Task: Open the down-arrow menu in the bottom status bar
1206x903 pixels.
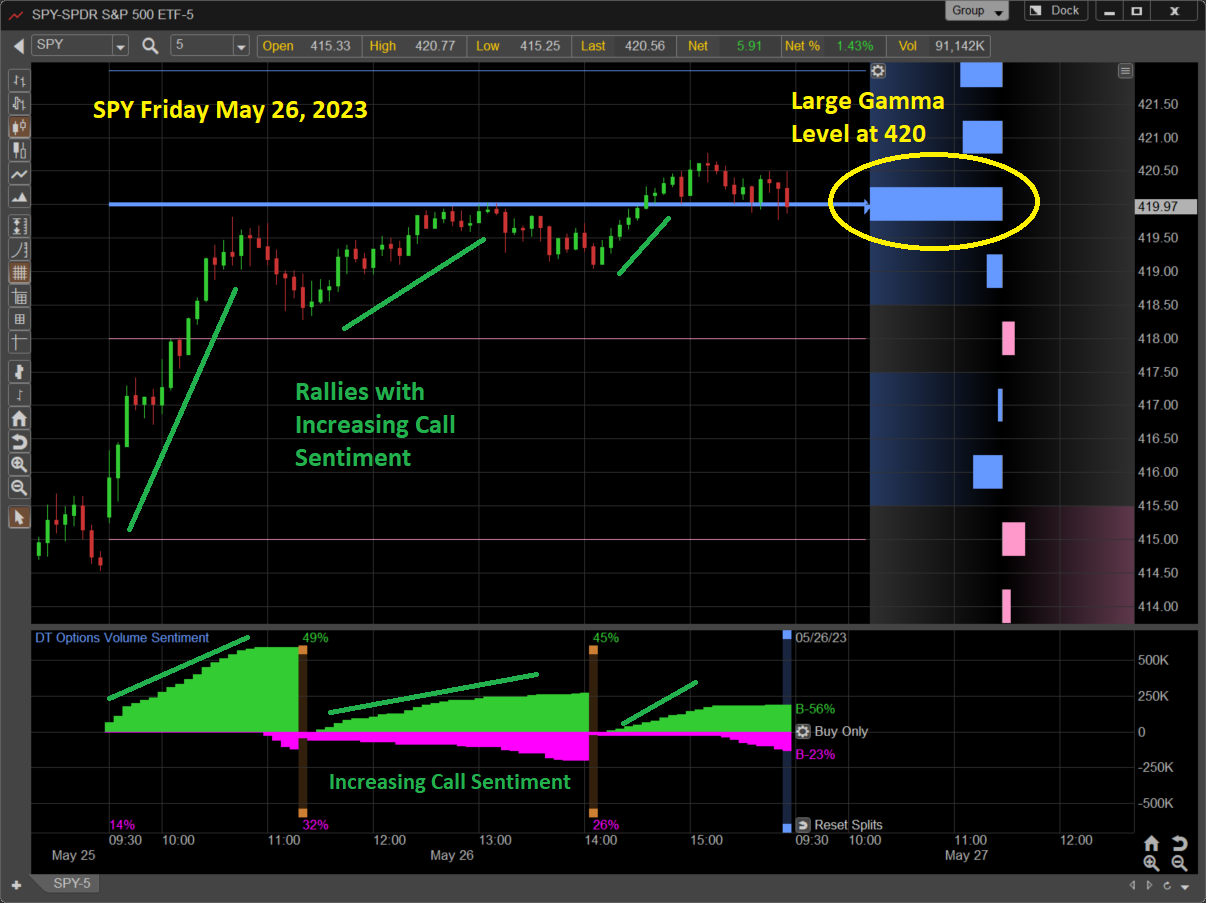Action: [1185, 887]
